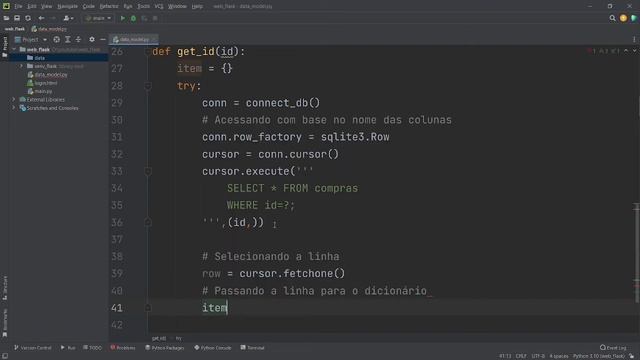Expand External Libraries node

pyautogui.click(x=13, y=100)
